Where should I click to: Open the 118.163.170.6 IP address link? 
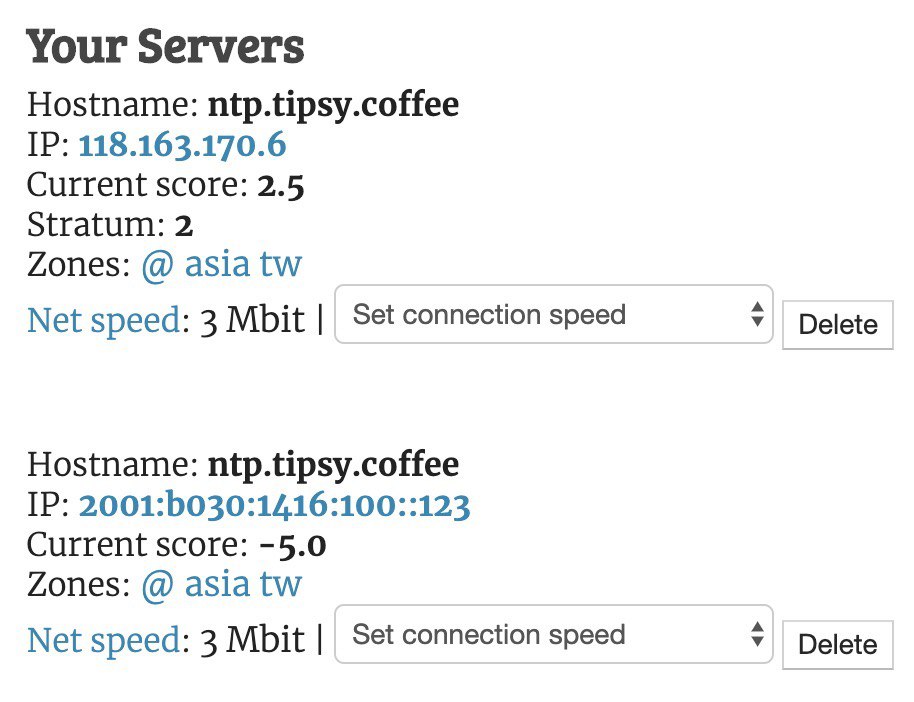[182, 145]
